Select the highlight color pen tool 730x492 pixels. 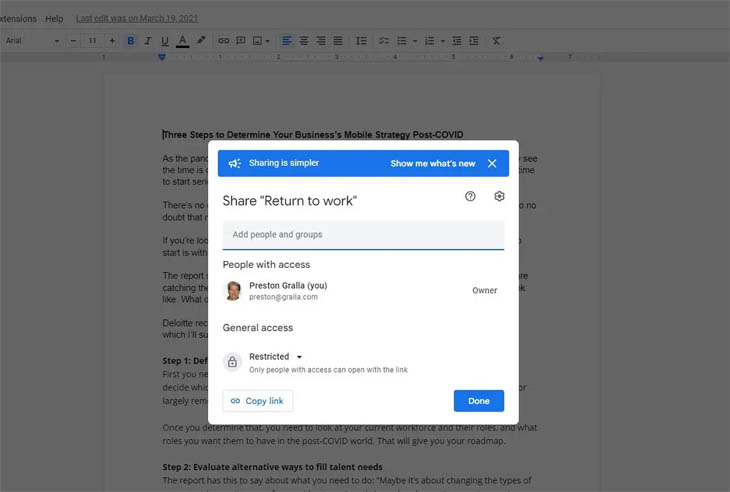point(201,40)
